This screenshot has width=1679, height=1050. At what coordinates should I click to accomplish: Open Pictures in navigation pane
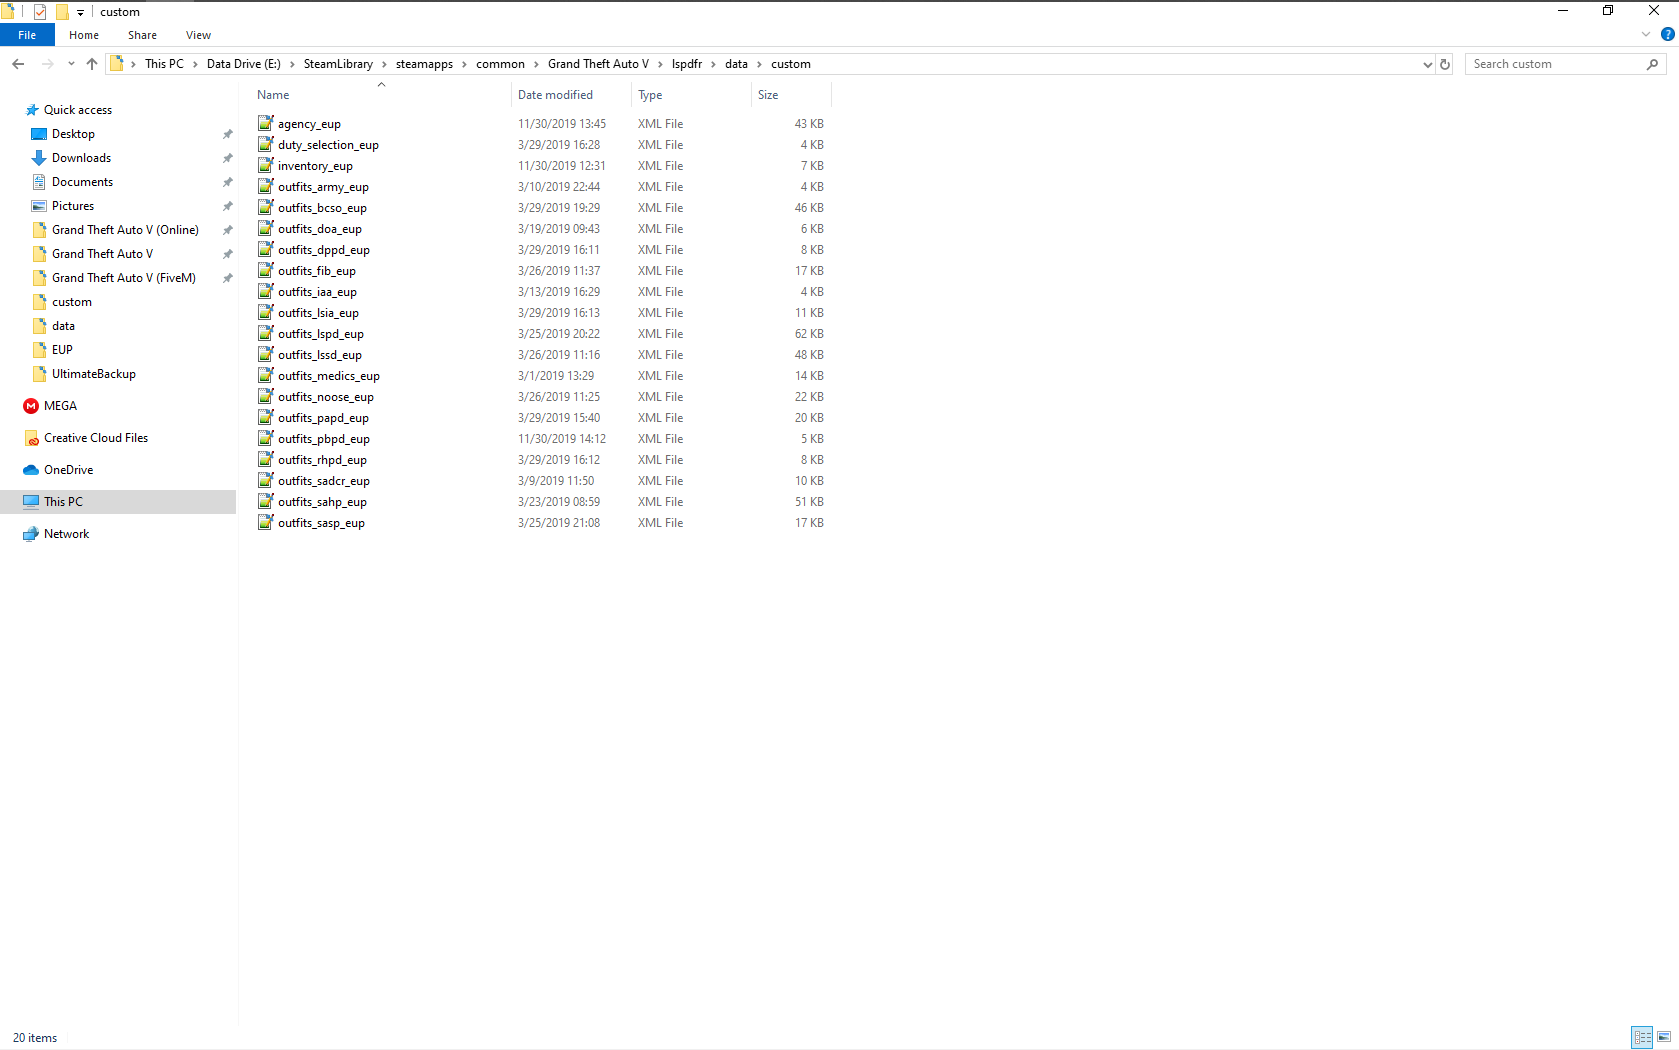coord(73,206)
